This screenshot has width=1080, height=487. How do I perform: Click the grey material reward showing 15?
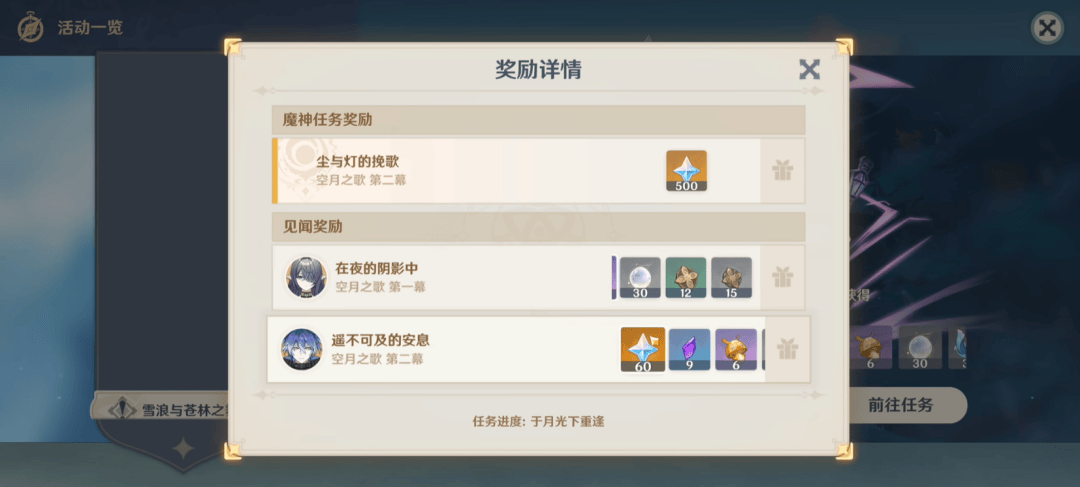(731, 278)
